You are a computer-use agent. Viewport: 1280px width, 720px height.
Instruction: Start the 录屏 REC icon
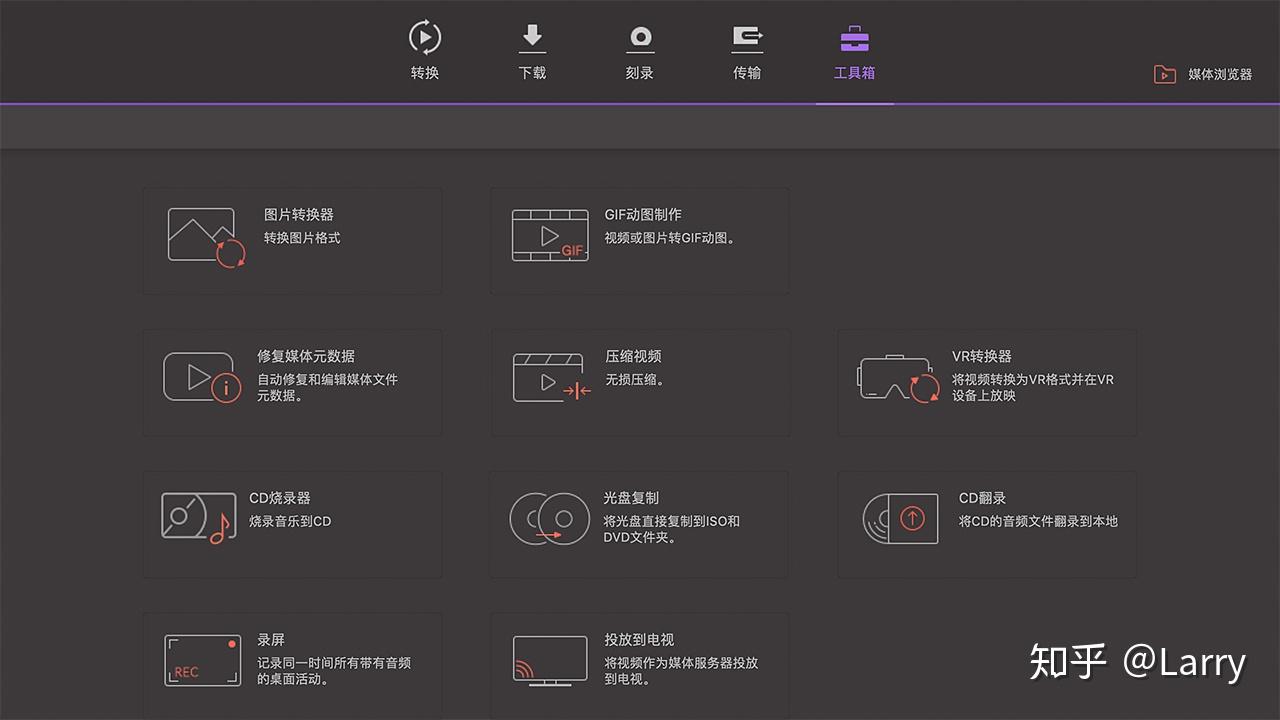203,661
